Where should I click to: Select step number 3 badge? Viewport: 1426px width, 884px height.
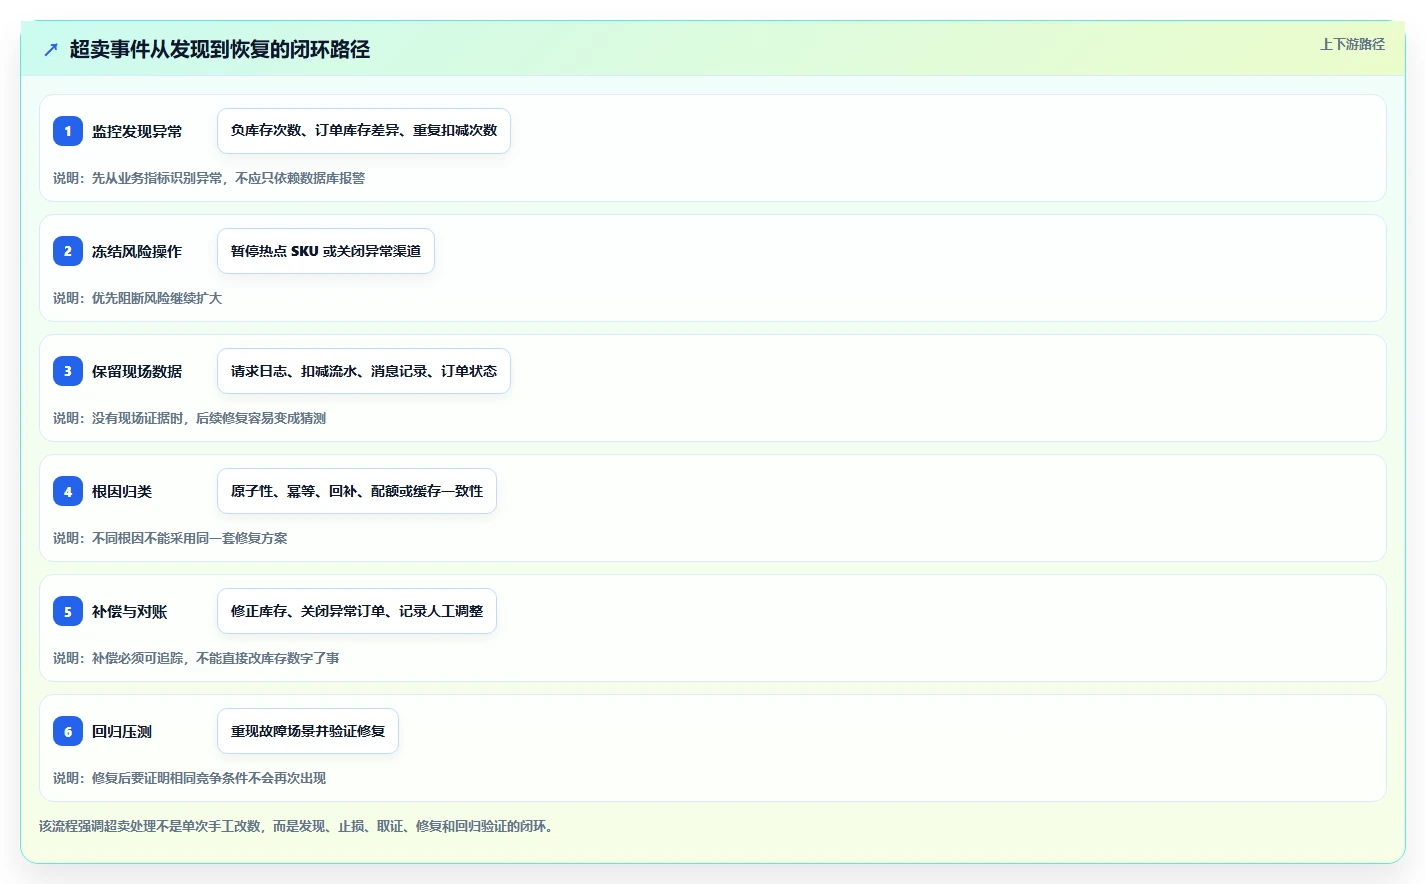[x=68, y=371]
